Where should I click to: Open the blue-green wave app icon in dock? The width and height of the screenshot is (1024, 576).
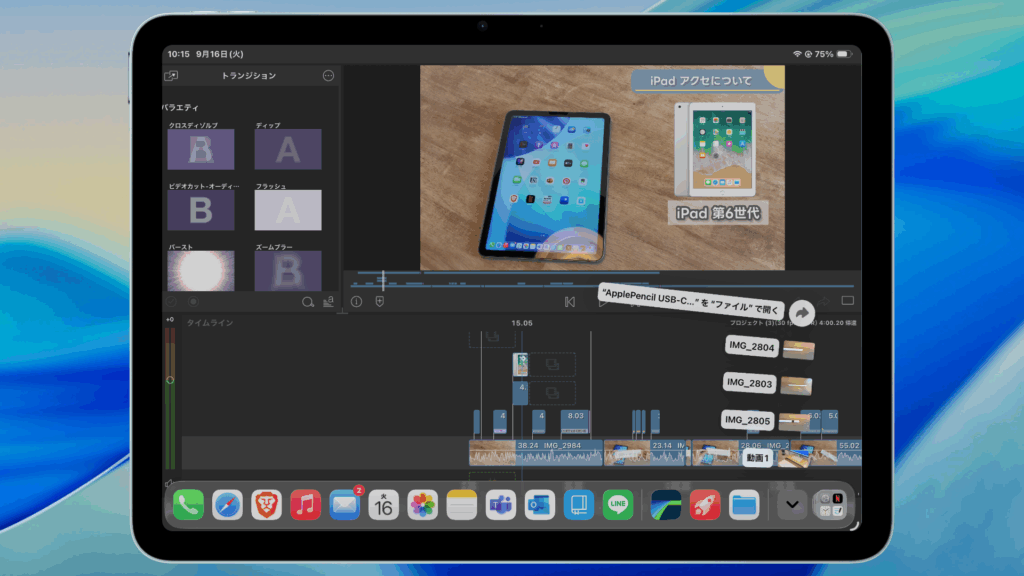click(x=666, y=505)
